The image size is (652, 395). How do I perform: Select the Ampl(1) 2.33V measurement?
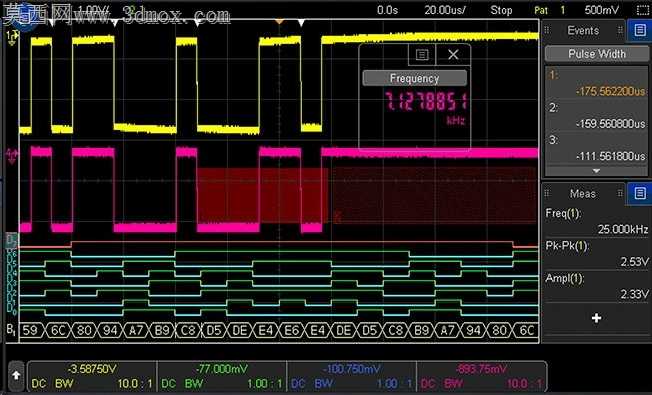tap(596, 286)
